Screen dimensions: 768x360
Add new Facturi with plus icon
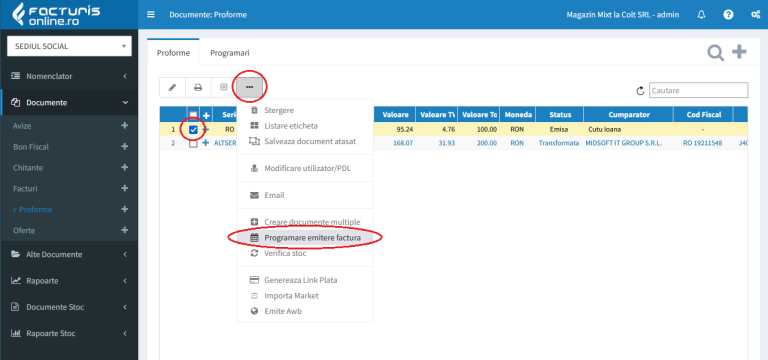pyautogui.click(x=124, y=188)
